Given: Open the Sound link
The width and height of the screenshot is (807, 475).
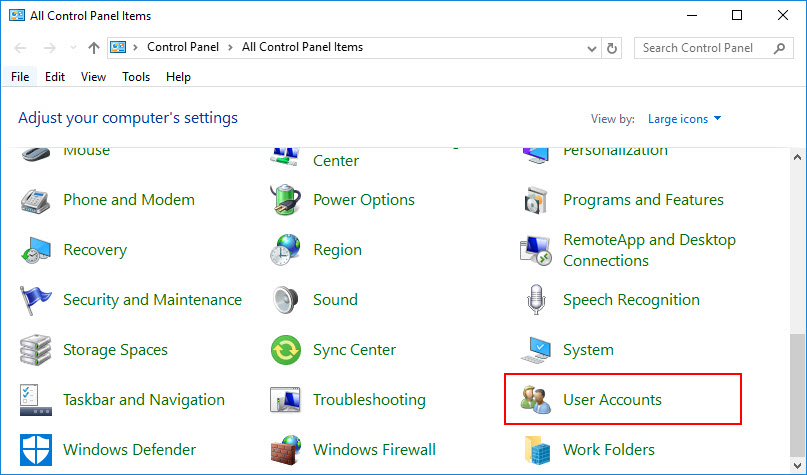Looking at the screenshot, I should (336, 300).
